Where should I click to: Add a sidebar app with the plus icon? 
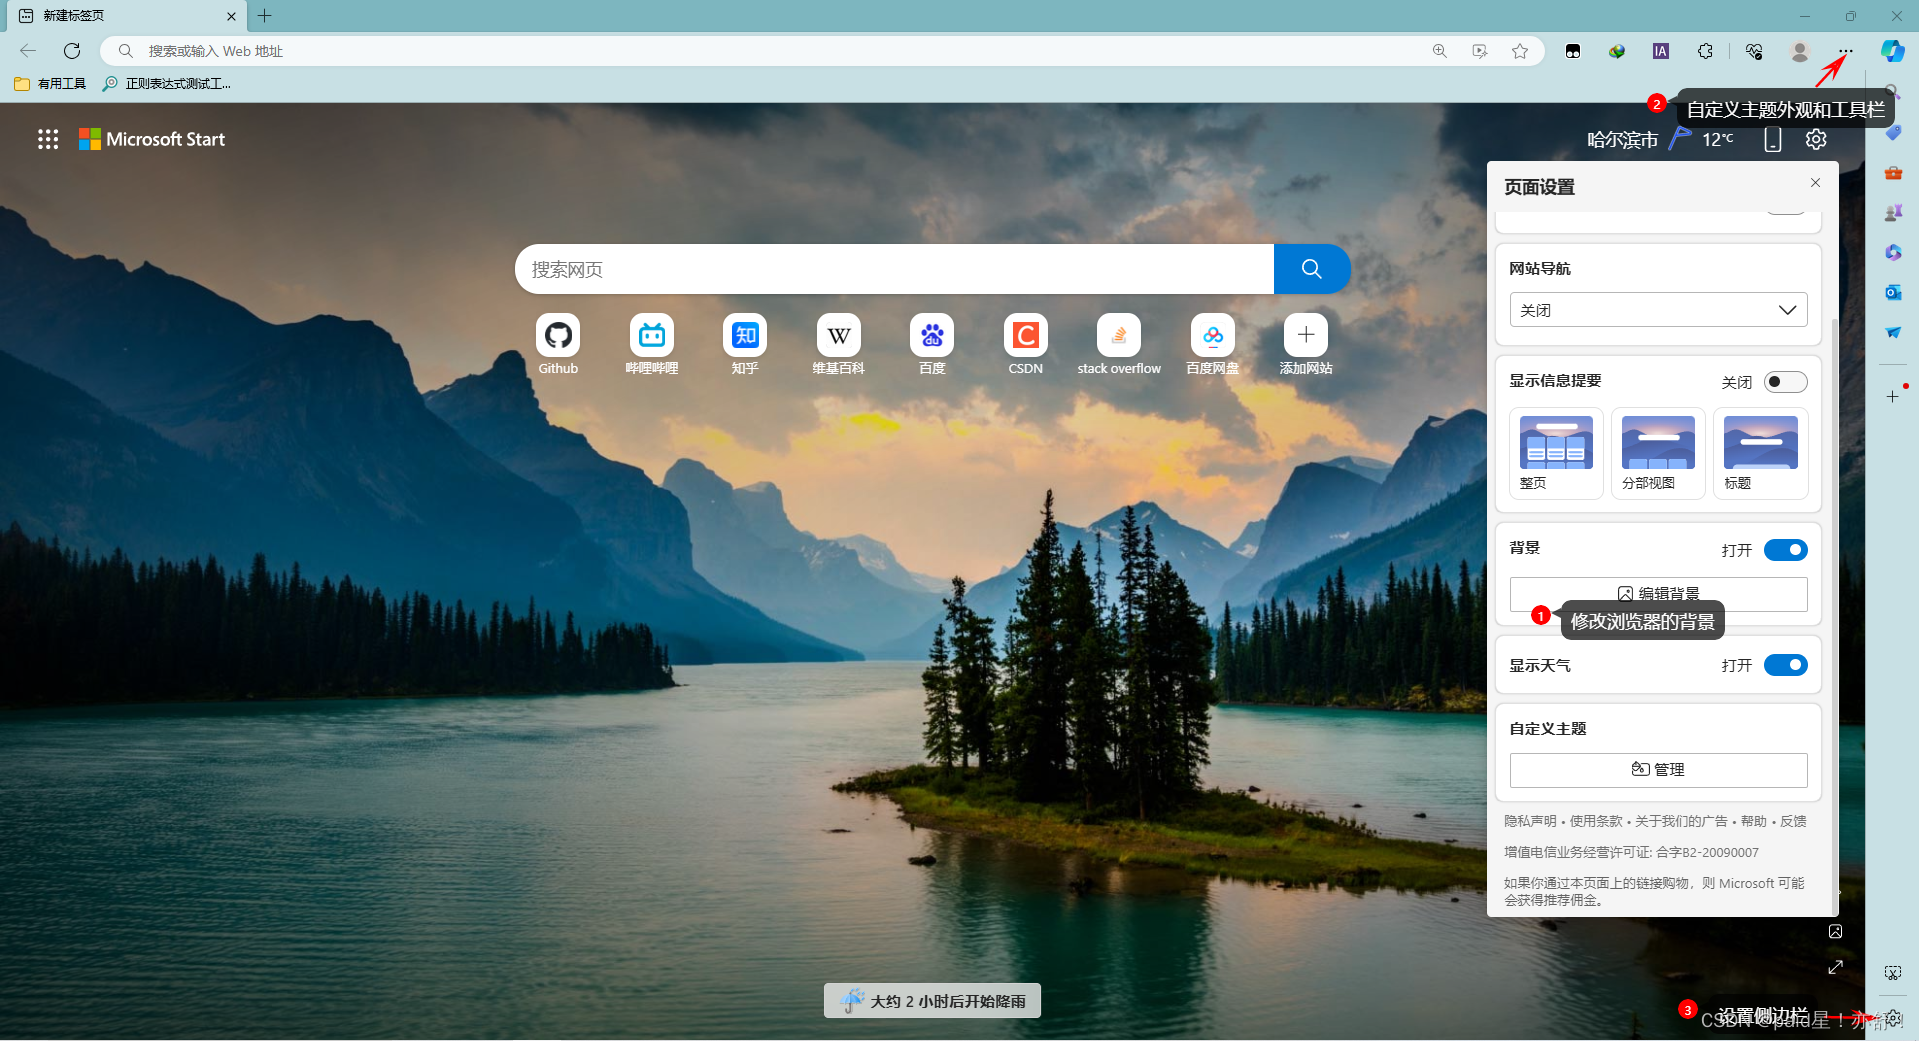1892,397
